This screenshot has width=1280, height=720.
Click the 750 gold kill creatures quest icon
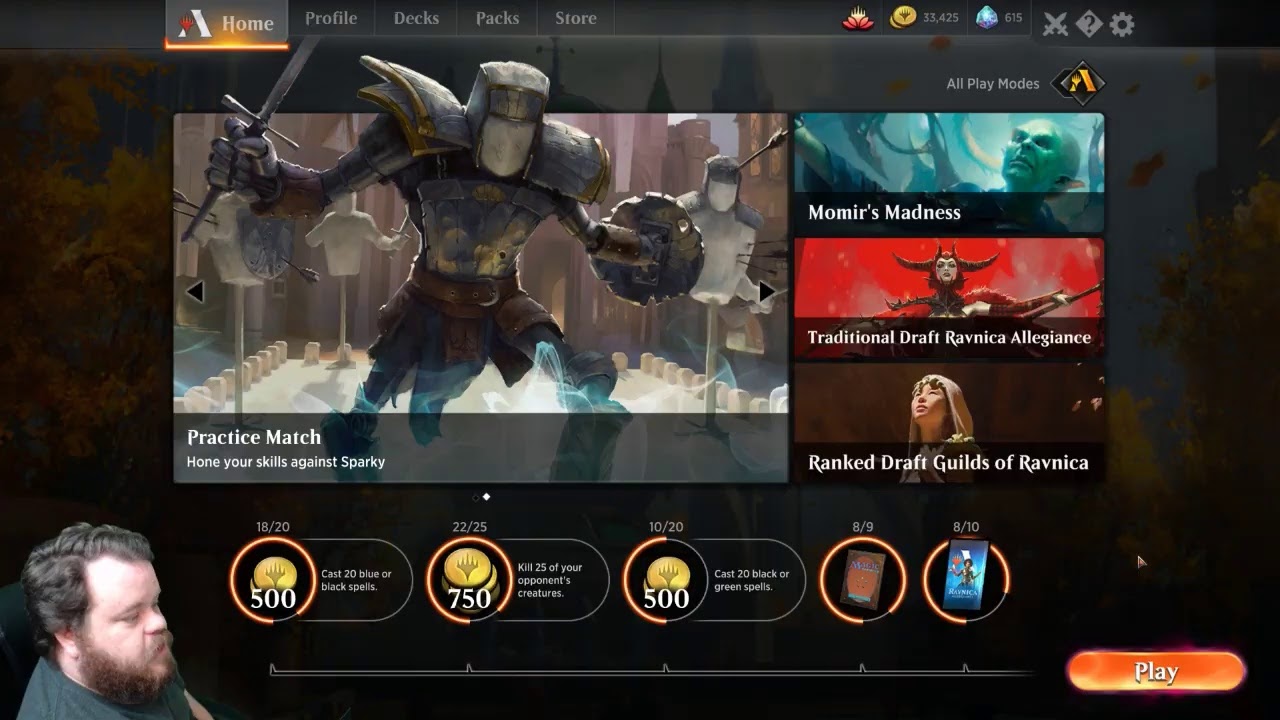pyautogui.click(x=469, y=580)
